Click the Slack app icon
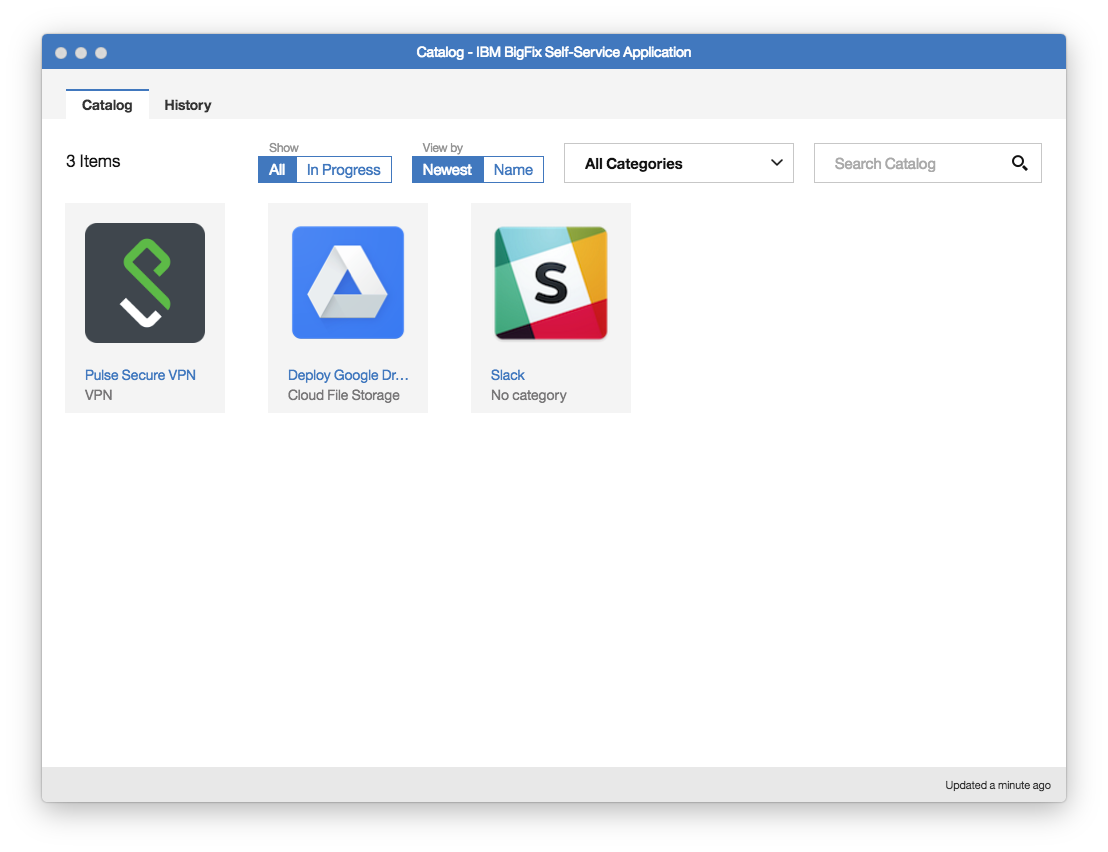The height and width of the screenshot is (852, 1108). coord(551,283)
